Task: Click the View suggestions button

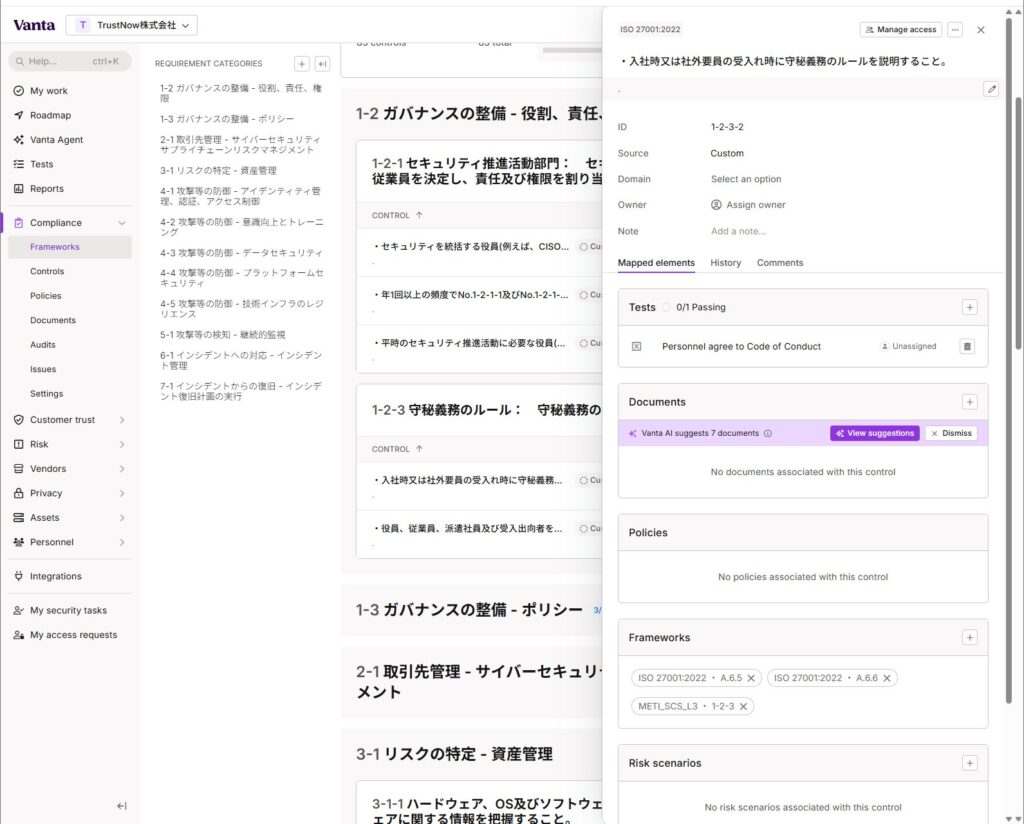Action: pyautogui.click(x=874, y=434)
